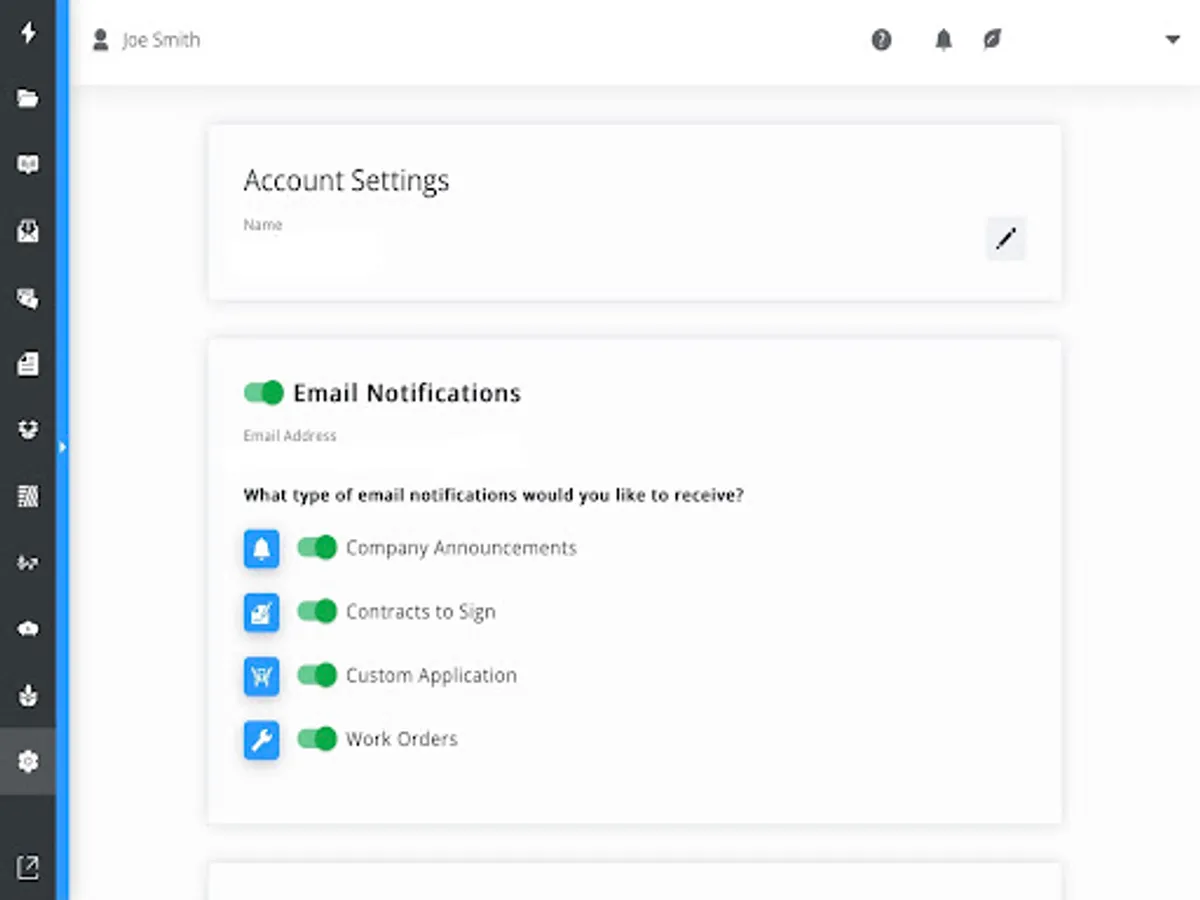
Task: Open the settings gear in sidebar
Action: click(28, 762)
